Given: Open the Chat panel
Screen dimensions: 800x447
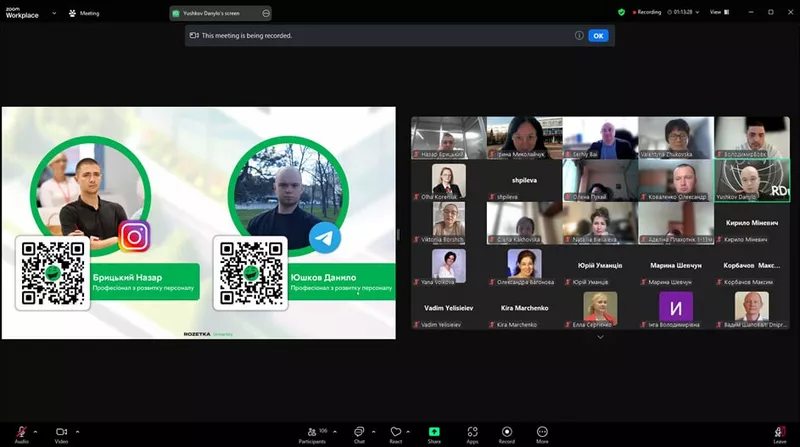Looking at the screenshot, I should pos(359,434).
